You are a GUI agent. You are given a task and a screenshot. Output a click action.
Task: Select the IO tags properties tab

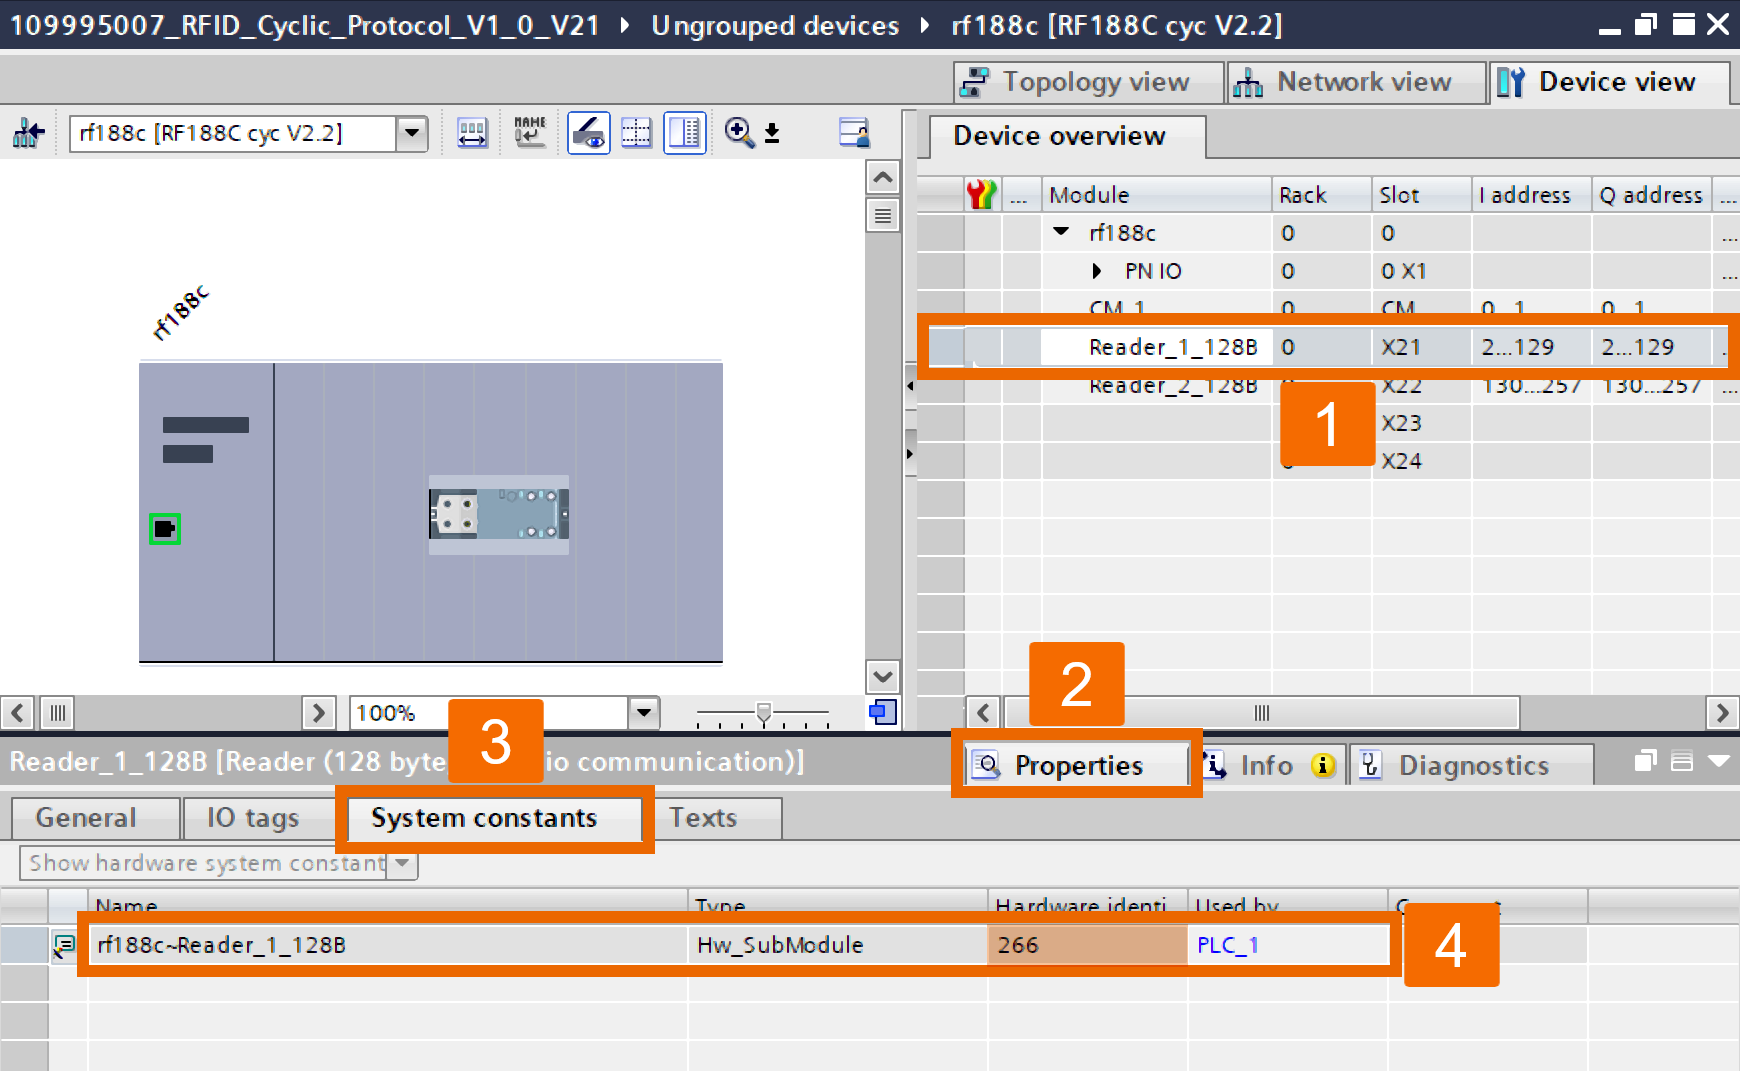tap(259, 818)
